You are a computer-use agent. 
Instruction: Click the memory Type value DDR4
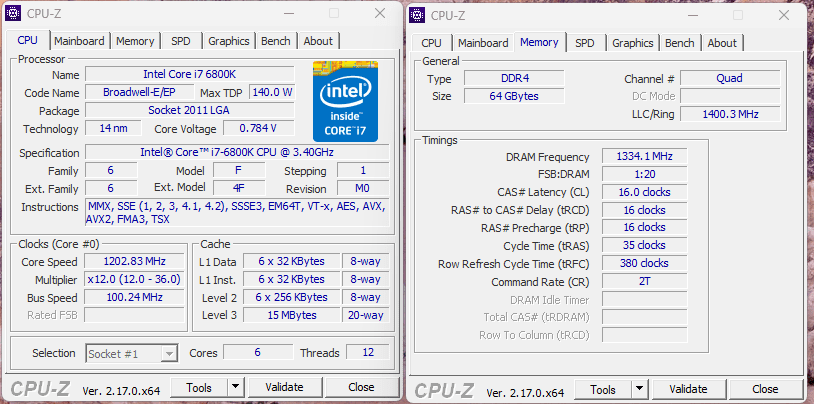click(514, 78)
